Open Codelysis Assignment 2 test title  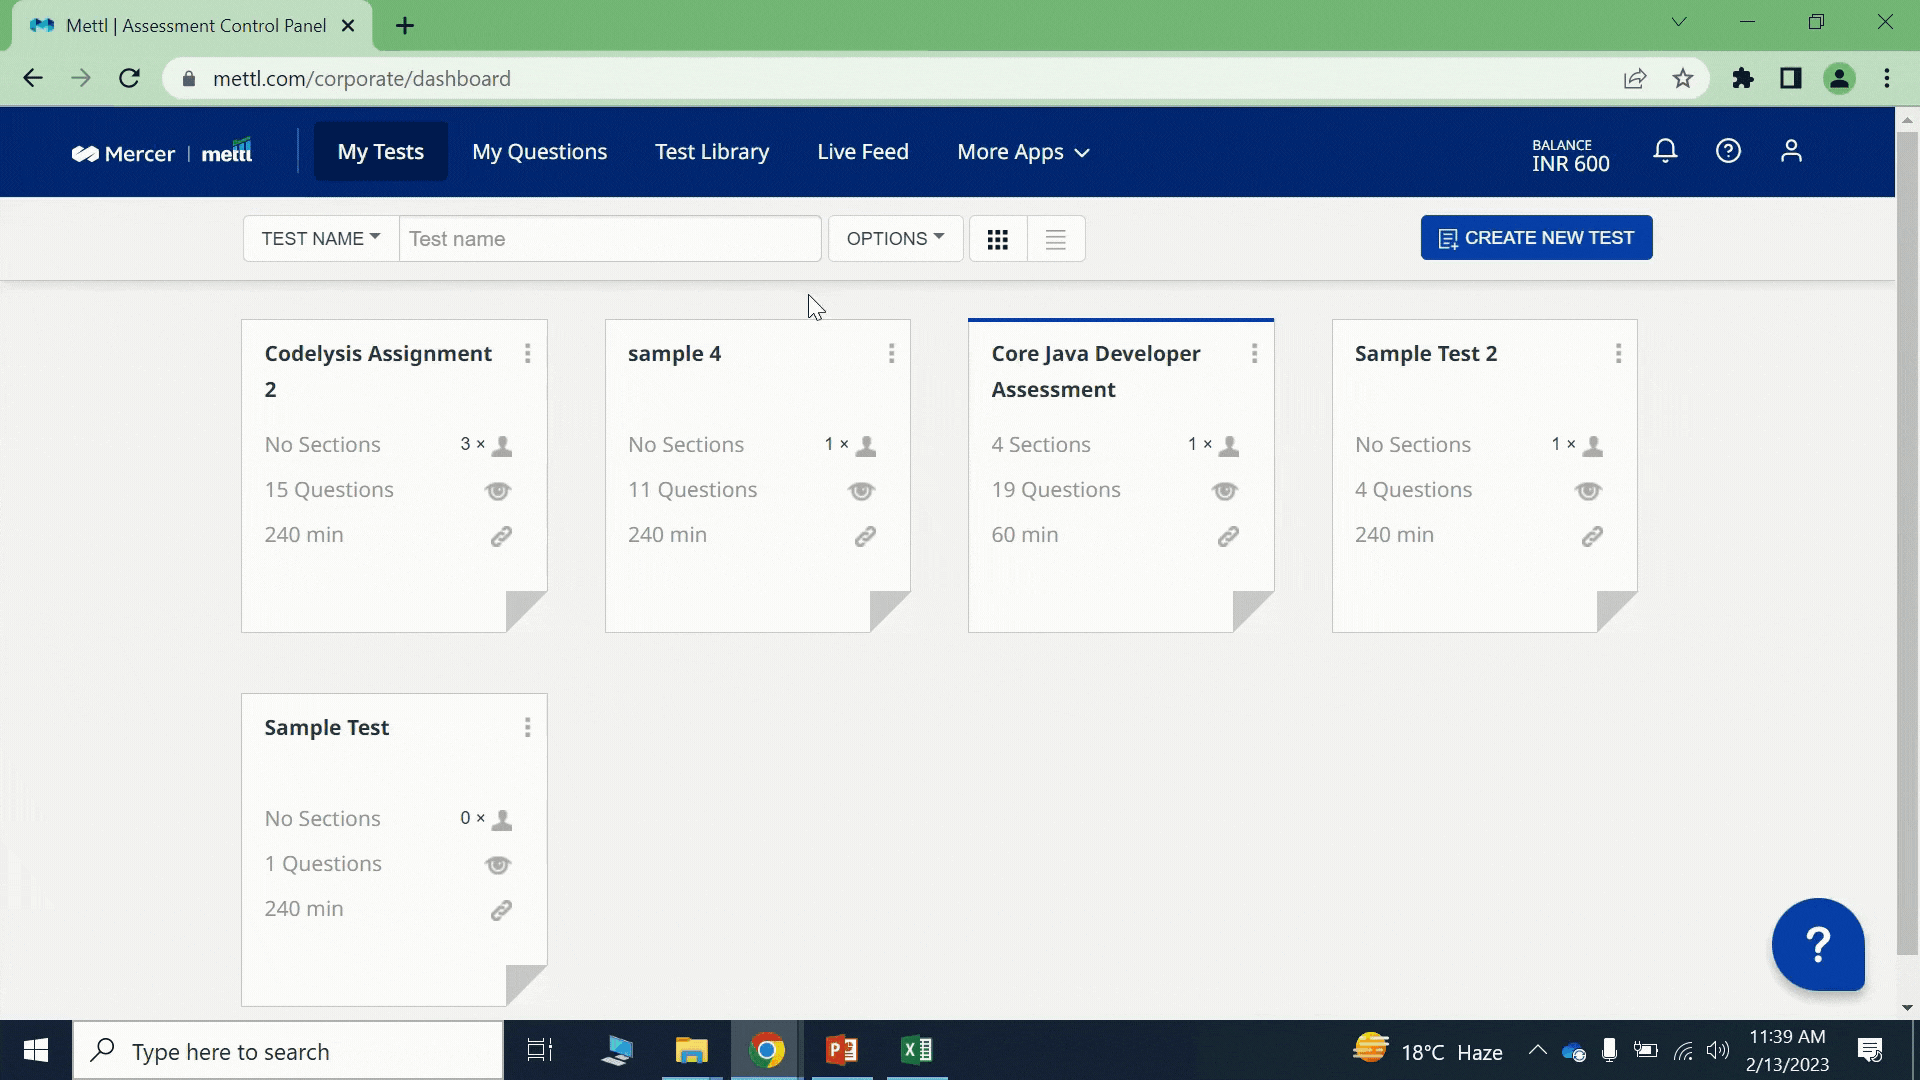(378, 372)
